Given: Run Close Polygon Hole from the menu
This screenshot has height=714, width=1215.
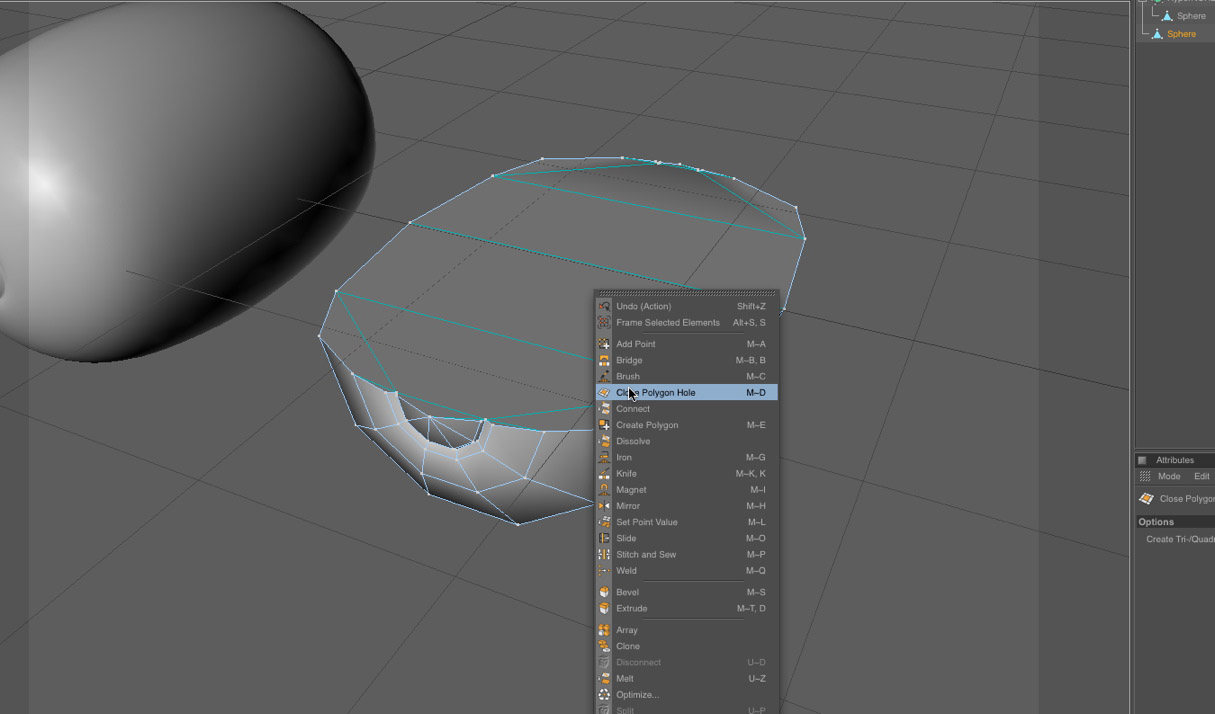Looking at the screenshot, I should click(x=686, y=392).
